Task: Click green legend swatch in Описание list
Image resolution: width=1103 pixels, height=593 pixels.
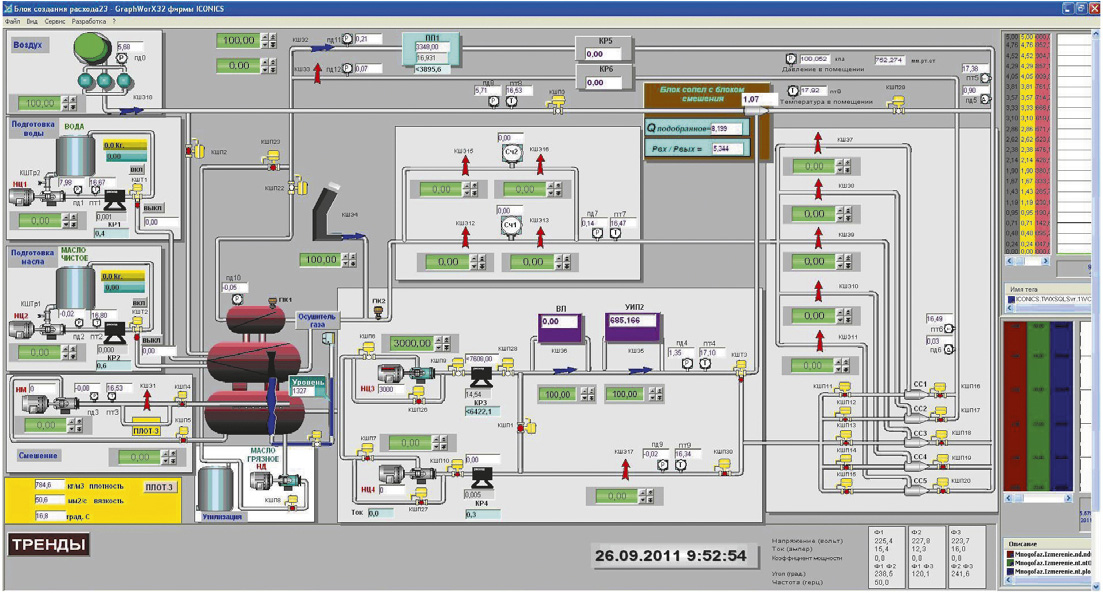Action: pyautogui.click(x=1011, y=563)
